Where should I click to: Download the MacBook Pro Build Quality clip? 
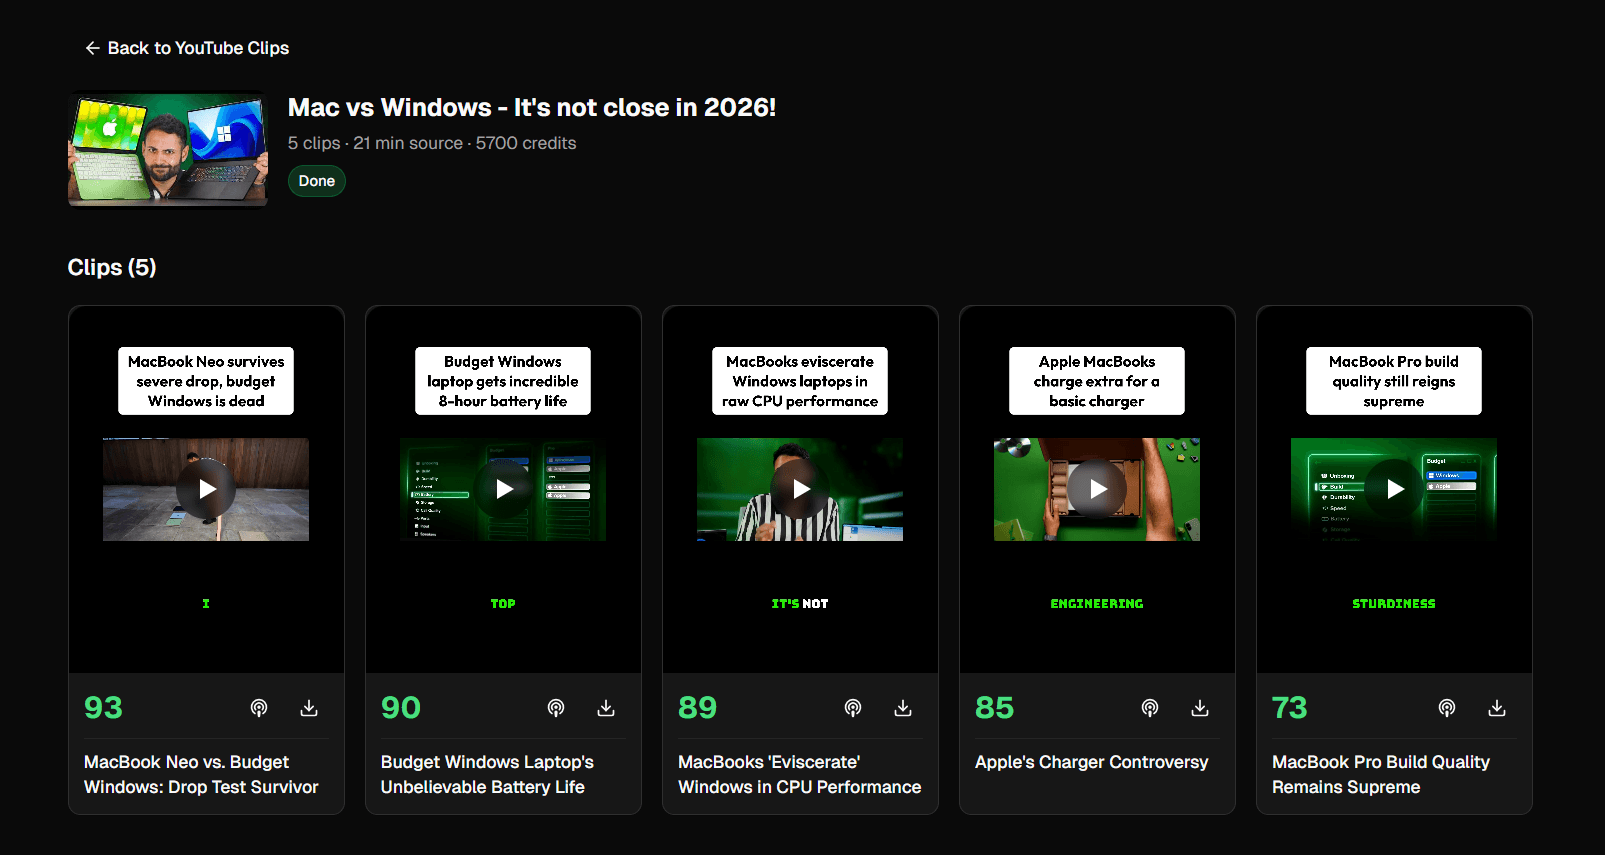coord(1497,708)
